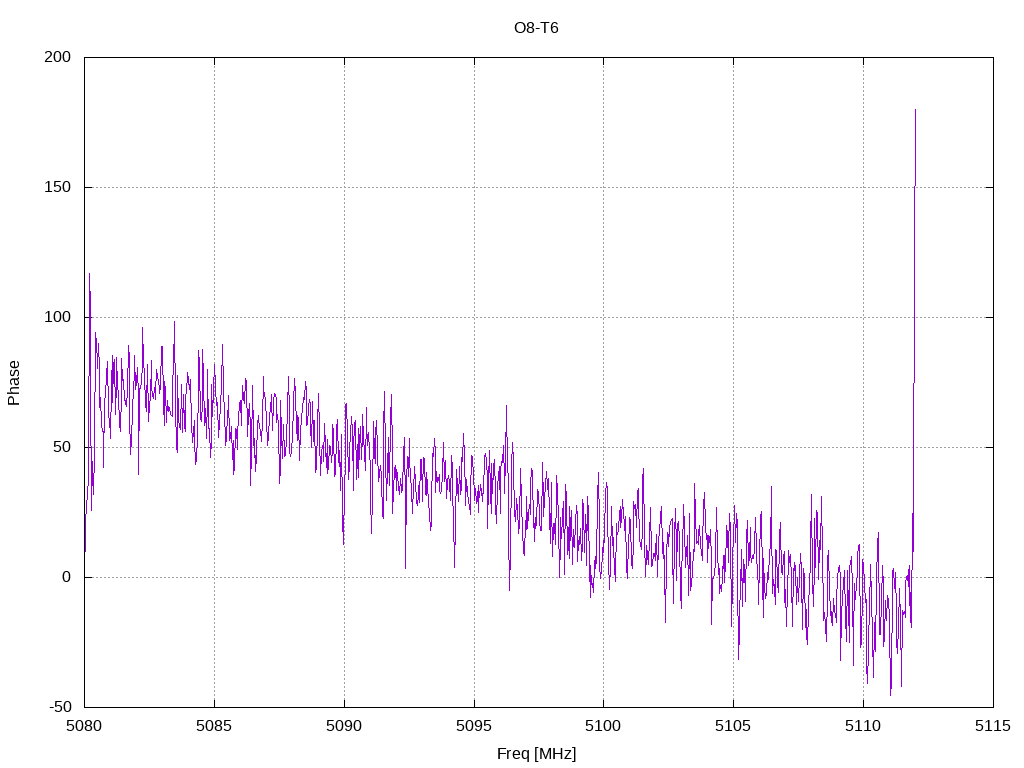
Task: Click the plot title O8-T6
Action: click(536, 28)
